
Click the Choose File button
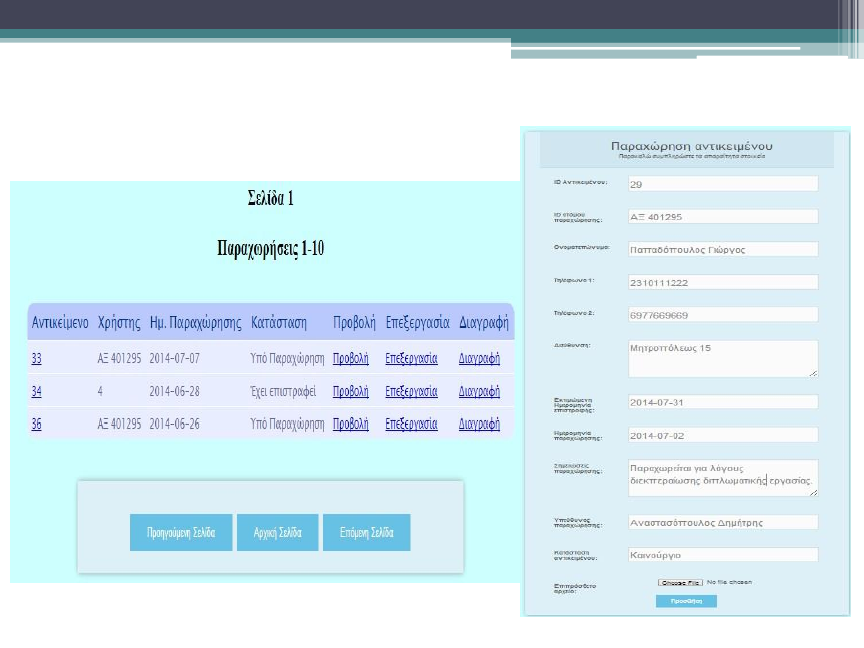679,582
